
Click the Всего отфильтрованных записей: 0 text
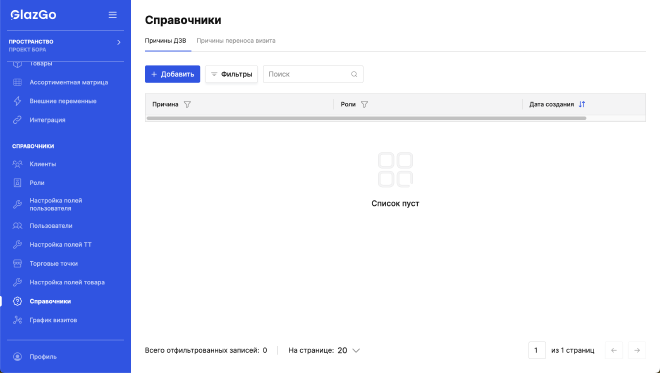[206, 350]
